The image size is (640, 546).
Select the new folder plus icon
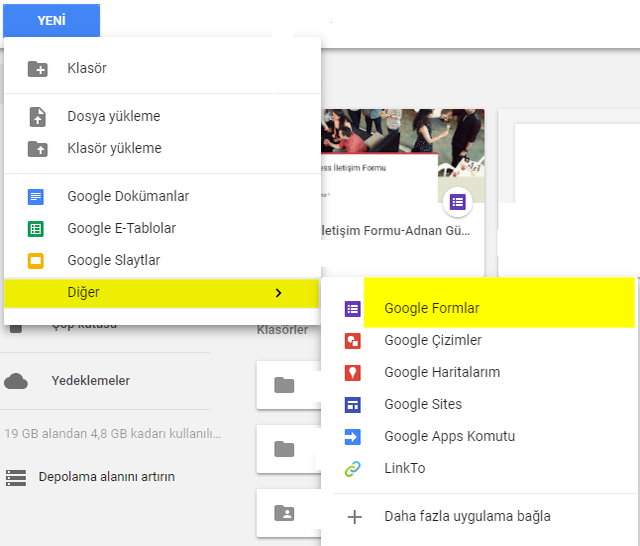38,69
